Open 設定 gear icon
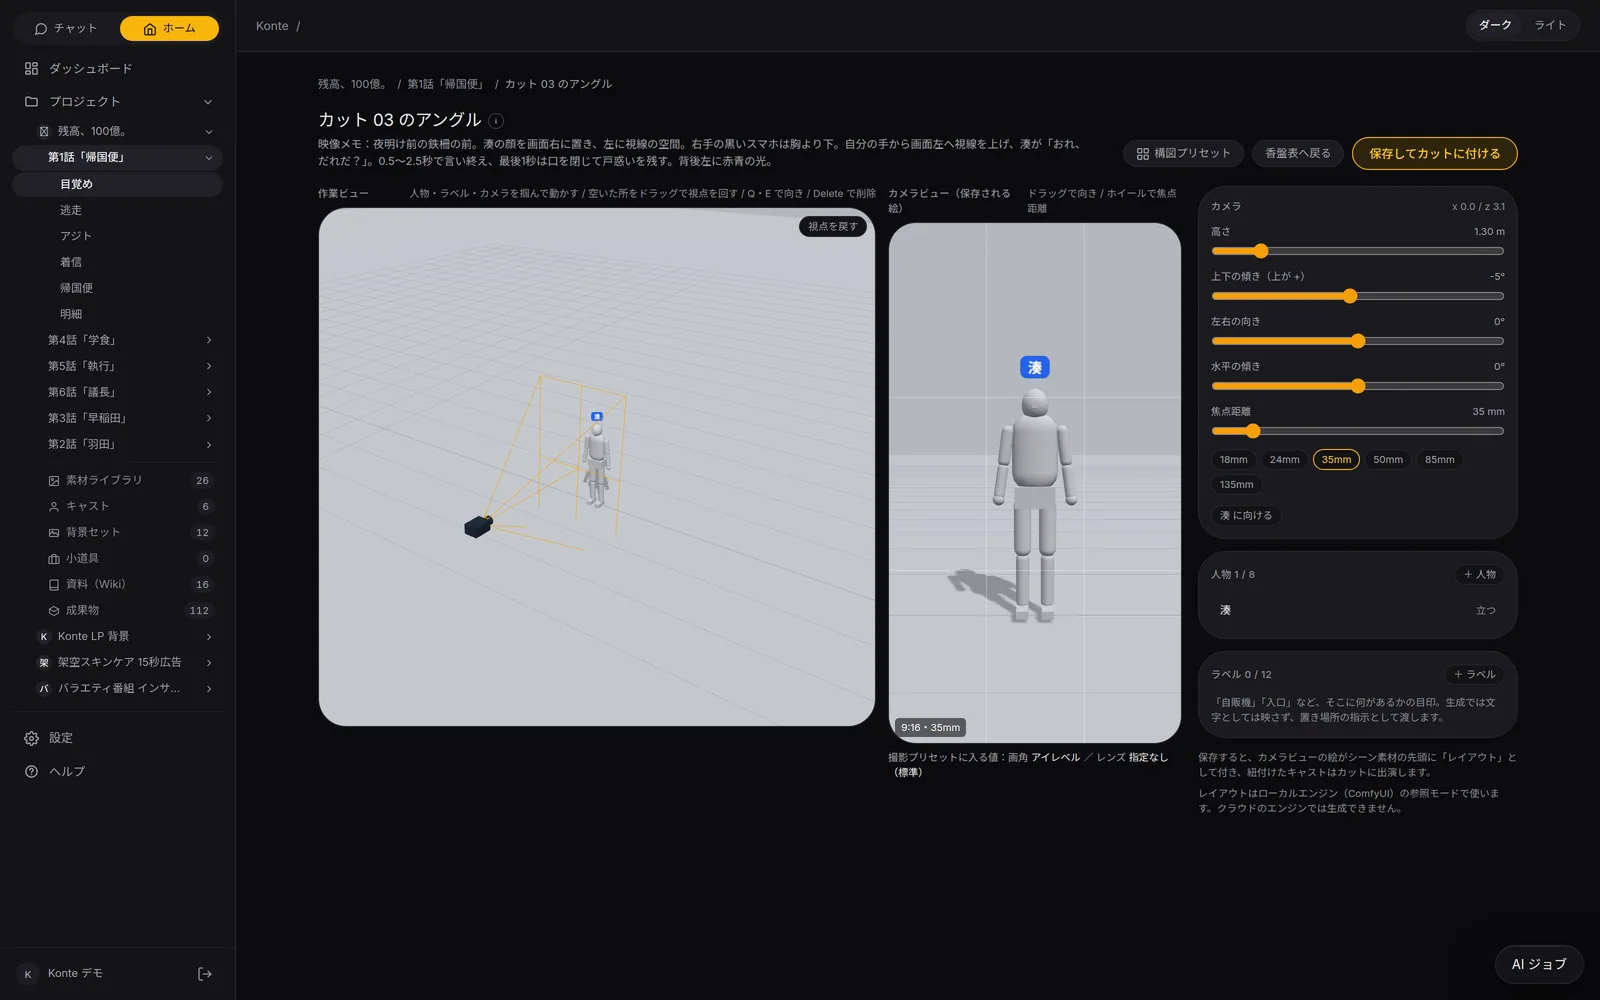The height and width of the screenshot is (1000, 1600). pyautogui.click(x=31, y=738)
